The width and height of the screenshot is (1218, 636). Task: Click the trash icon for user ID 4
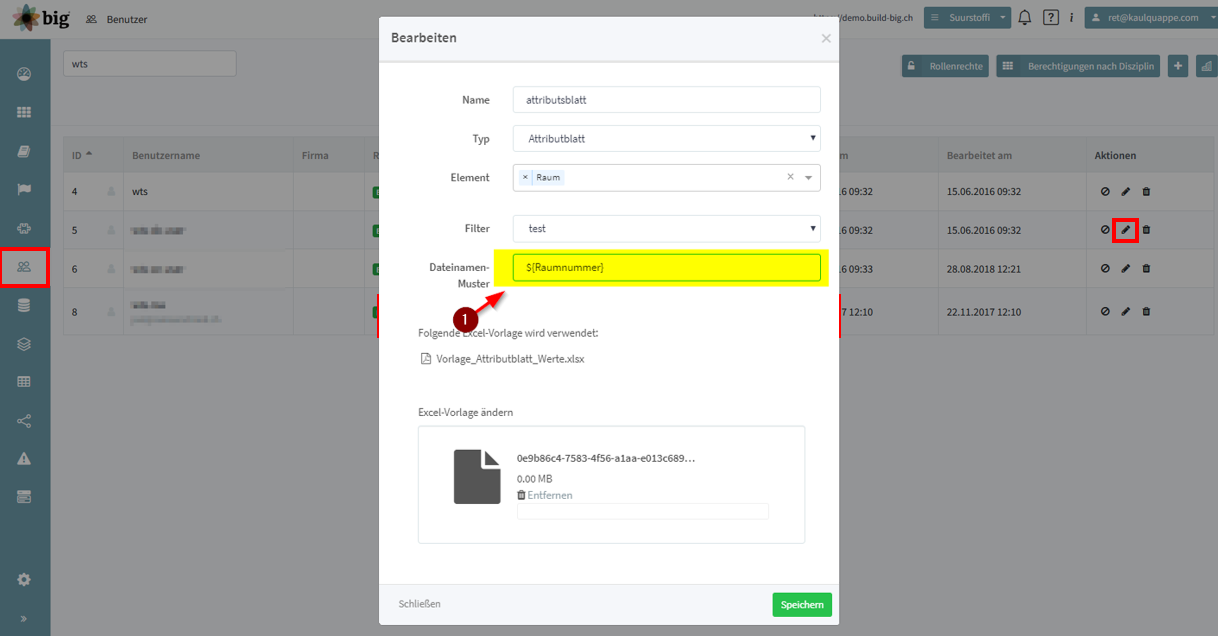(x=1146, y=191)
